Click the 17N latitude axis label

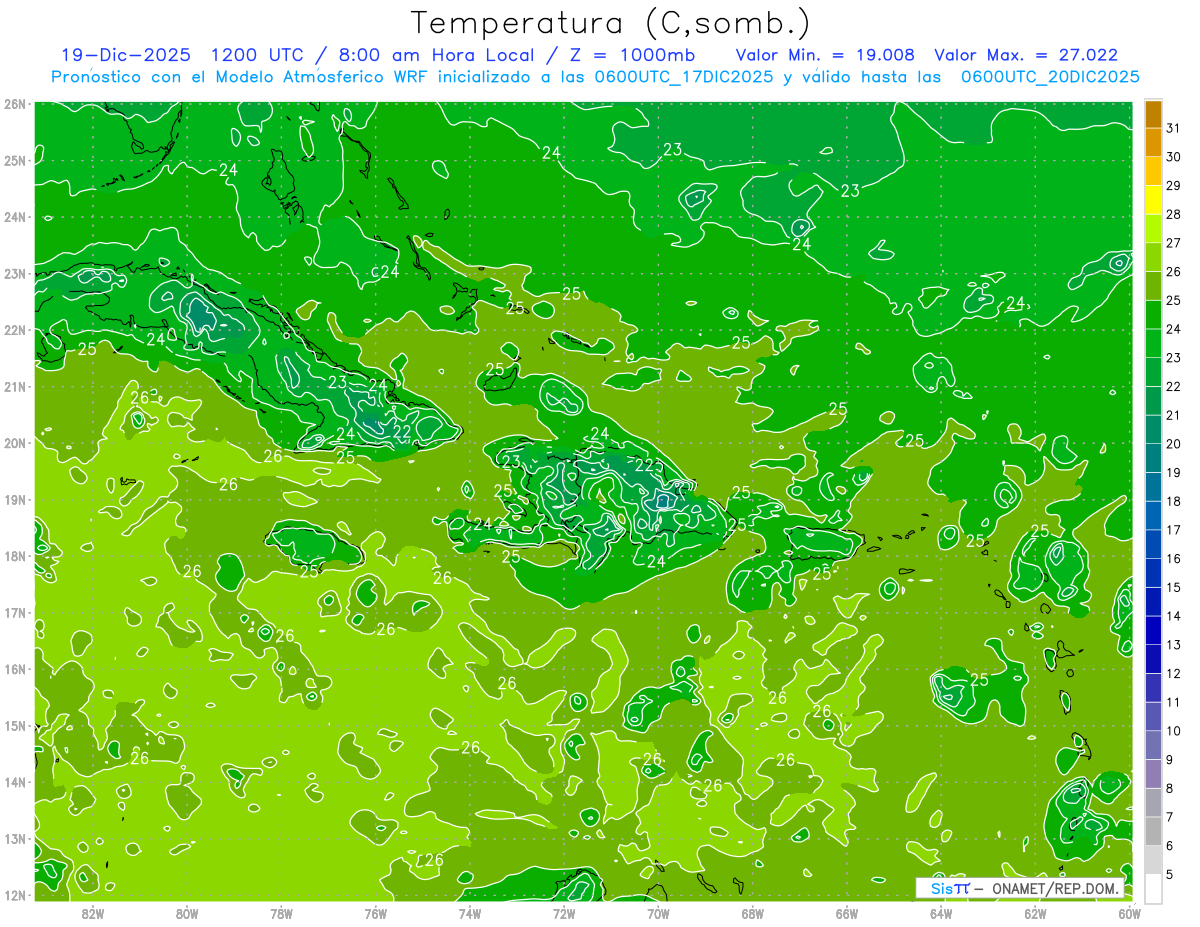15,612
